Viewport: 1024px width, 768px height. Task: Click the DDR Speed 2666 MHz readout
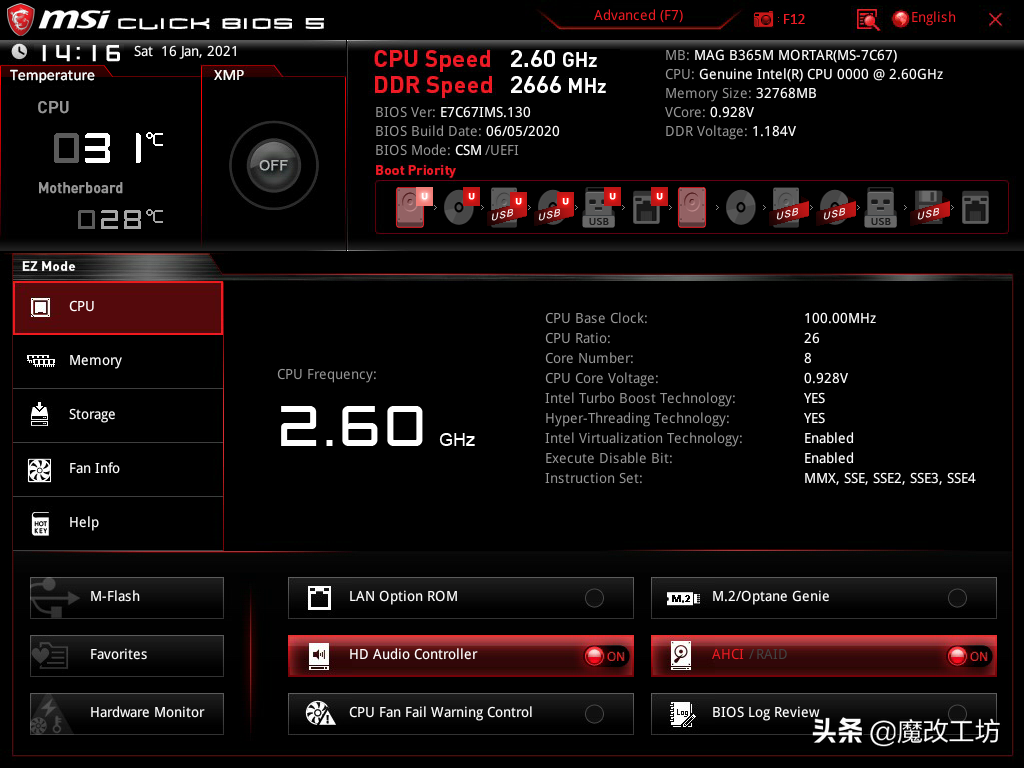point(490,86)
